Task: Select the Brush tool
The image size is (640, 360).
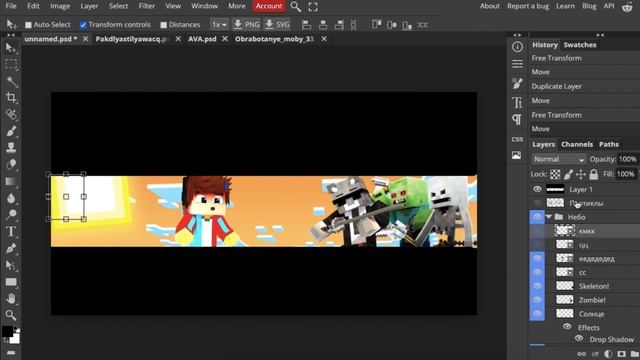Action: (x=11, y=131)
